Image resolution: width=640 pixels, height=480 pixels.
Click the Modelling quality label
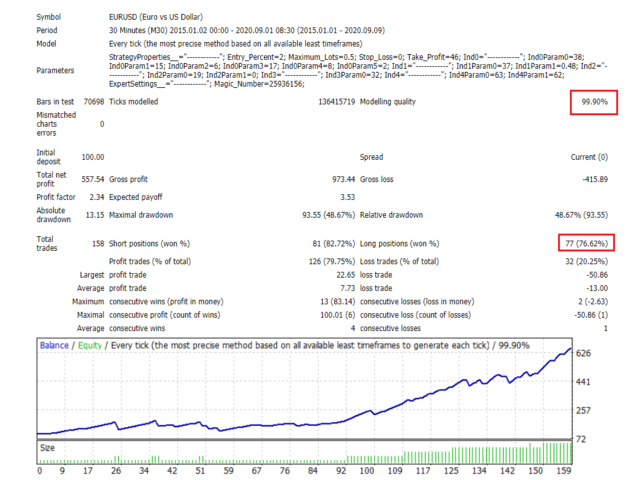coord(388,102)
